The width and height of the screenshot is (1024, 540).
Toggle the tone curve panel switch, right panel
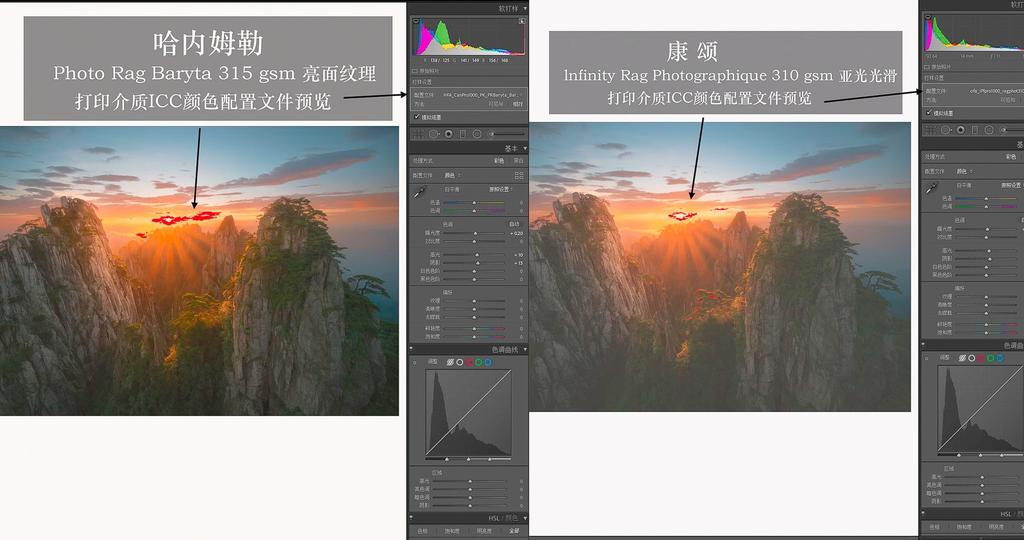pos(923,345)
